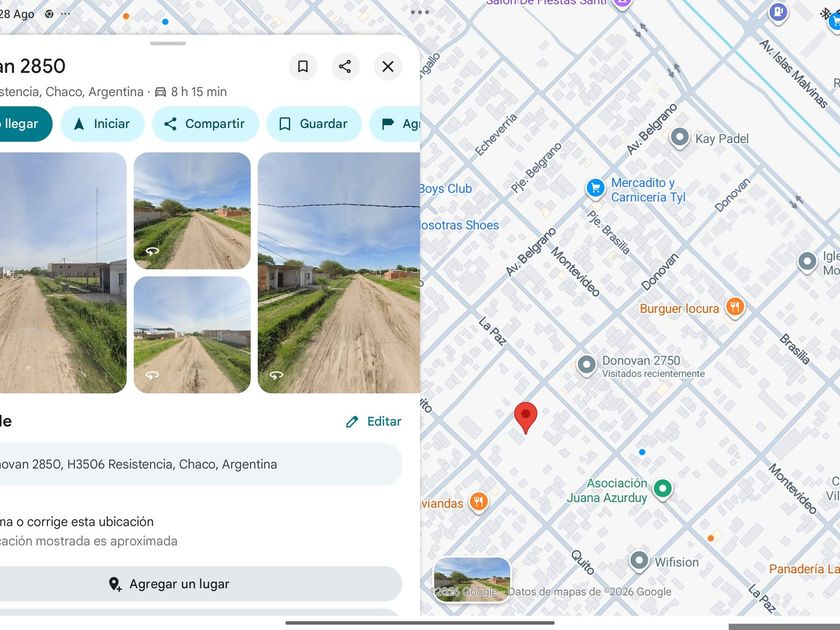This screenshot has height=630, width=840.
Task: Open Mercadito y Carnicería Tyl shop marker
Action: pos(595,188)
